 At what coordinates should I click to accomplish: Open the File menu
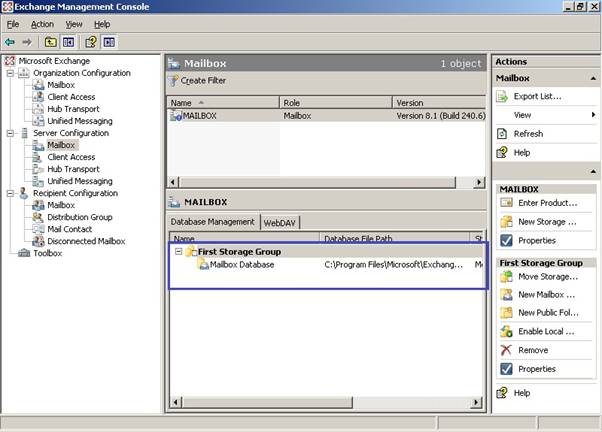click(x=13, y=24)
